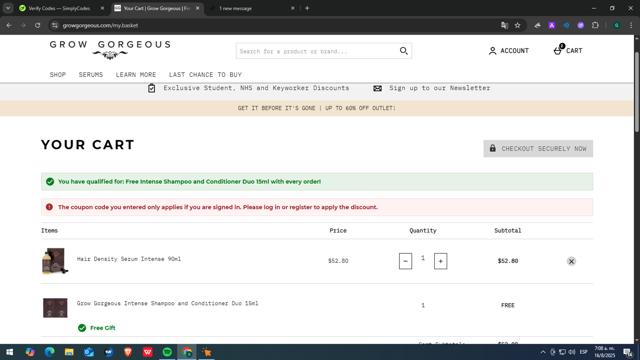Image resolution: width=640 pixels, height=360 pixels.
Task: Remove Hair Density Serum with X icon
Action: click(571, 261)
